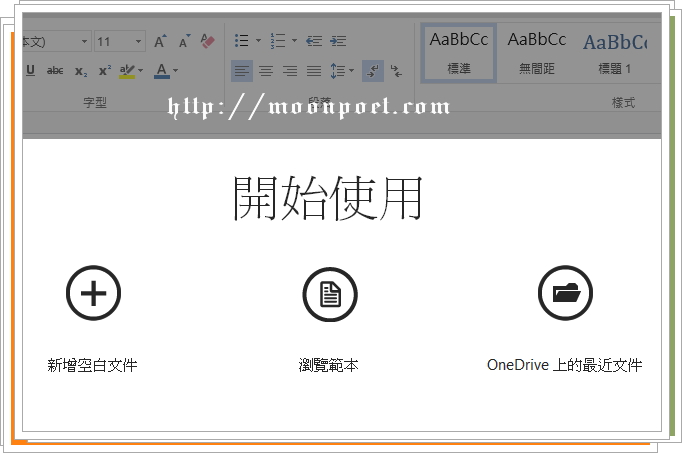Click OneDrive 上的最近文件 label
Image resolution: width=682 pixels, height=453 pixels.
[x=565, y=365]
